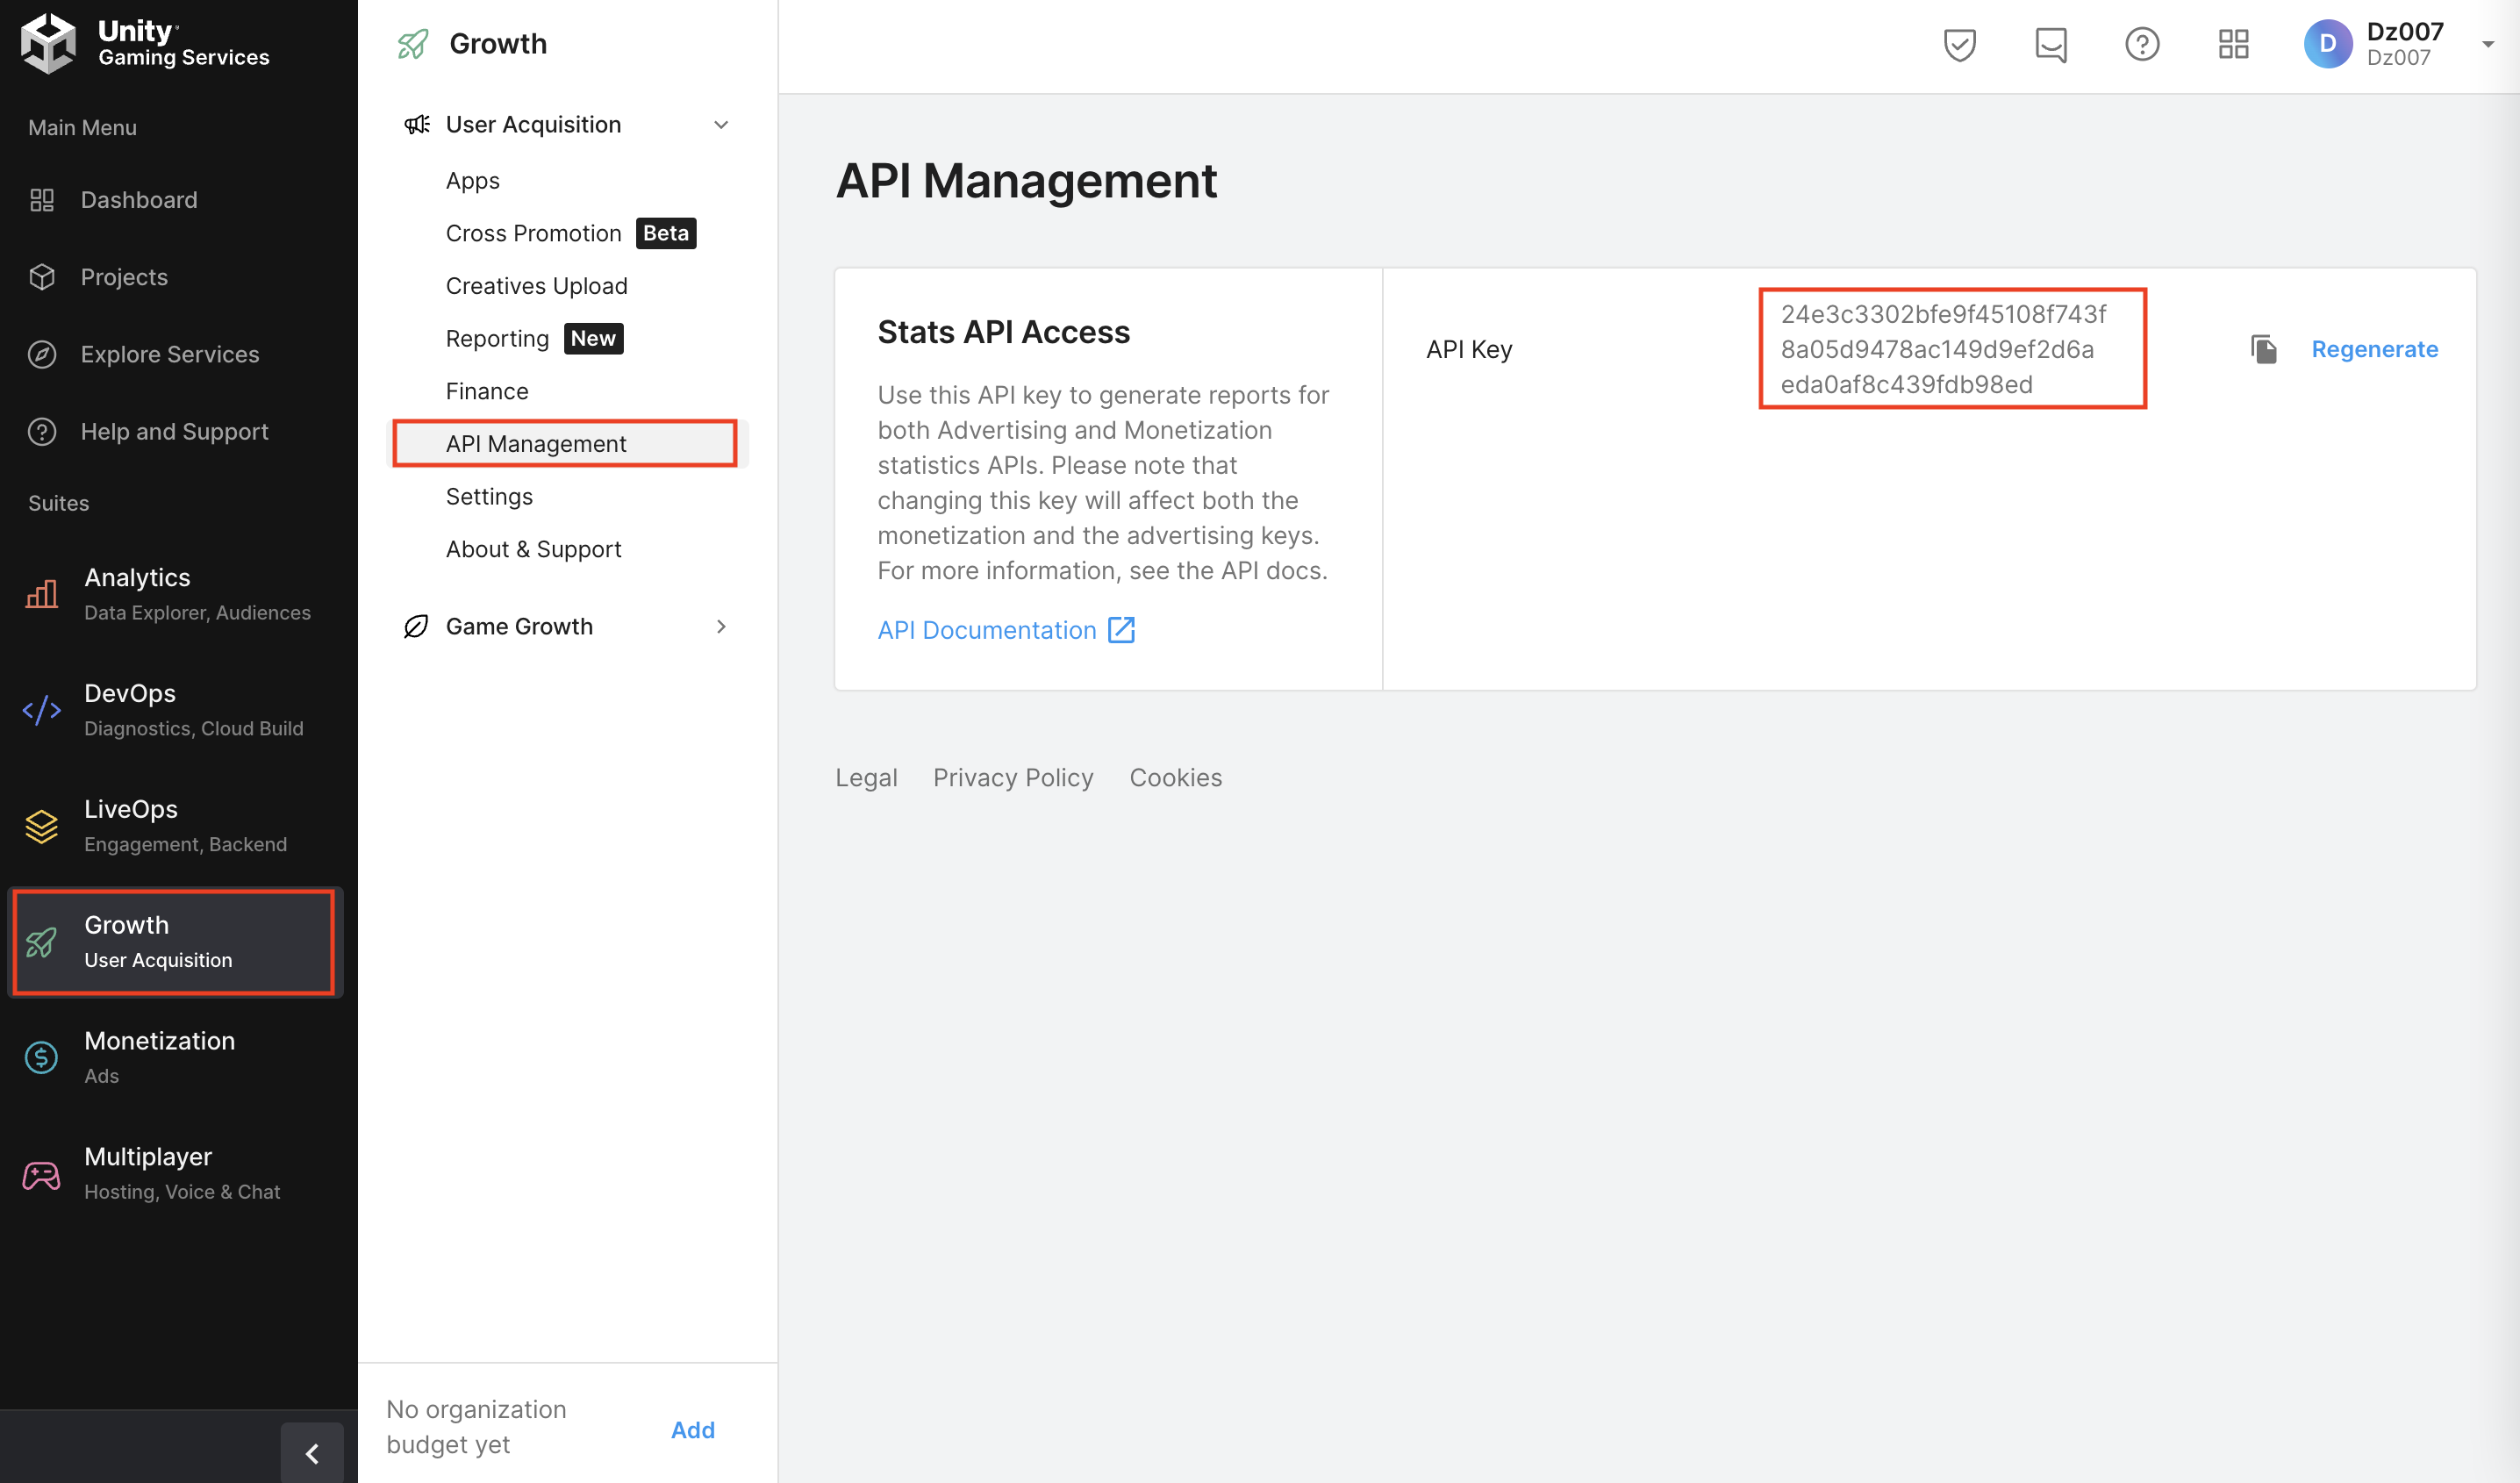Open Cross Promotion Beta page
The width and height of the screenshot is (2520, 1483).
(x=533, y=233)
